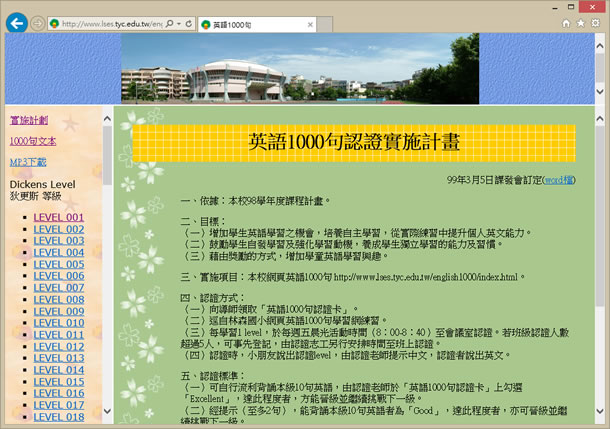Click the greyed forward navigation arrow

click(37, 24)
